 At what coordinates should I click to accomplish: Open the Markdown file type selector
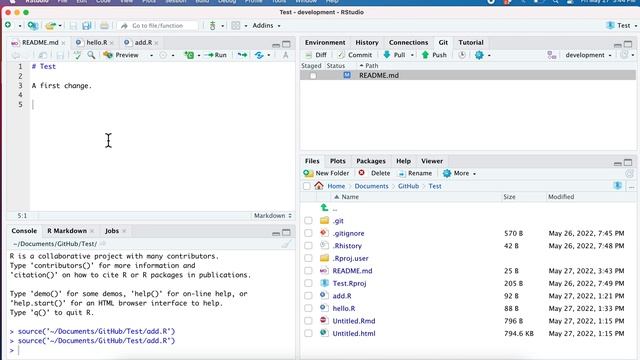pyautogui.click(x=272, y=216)
